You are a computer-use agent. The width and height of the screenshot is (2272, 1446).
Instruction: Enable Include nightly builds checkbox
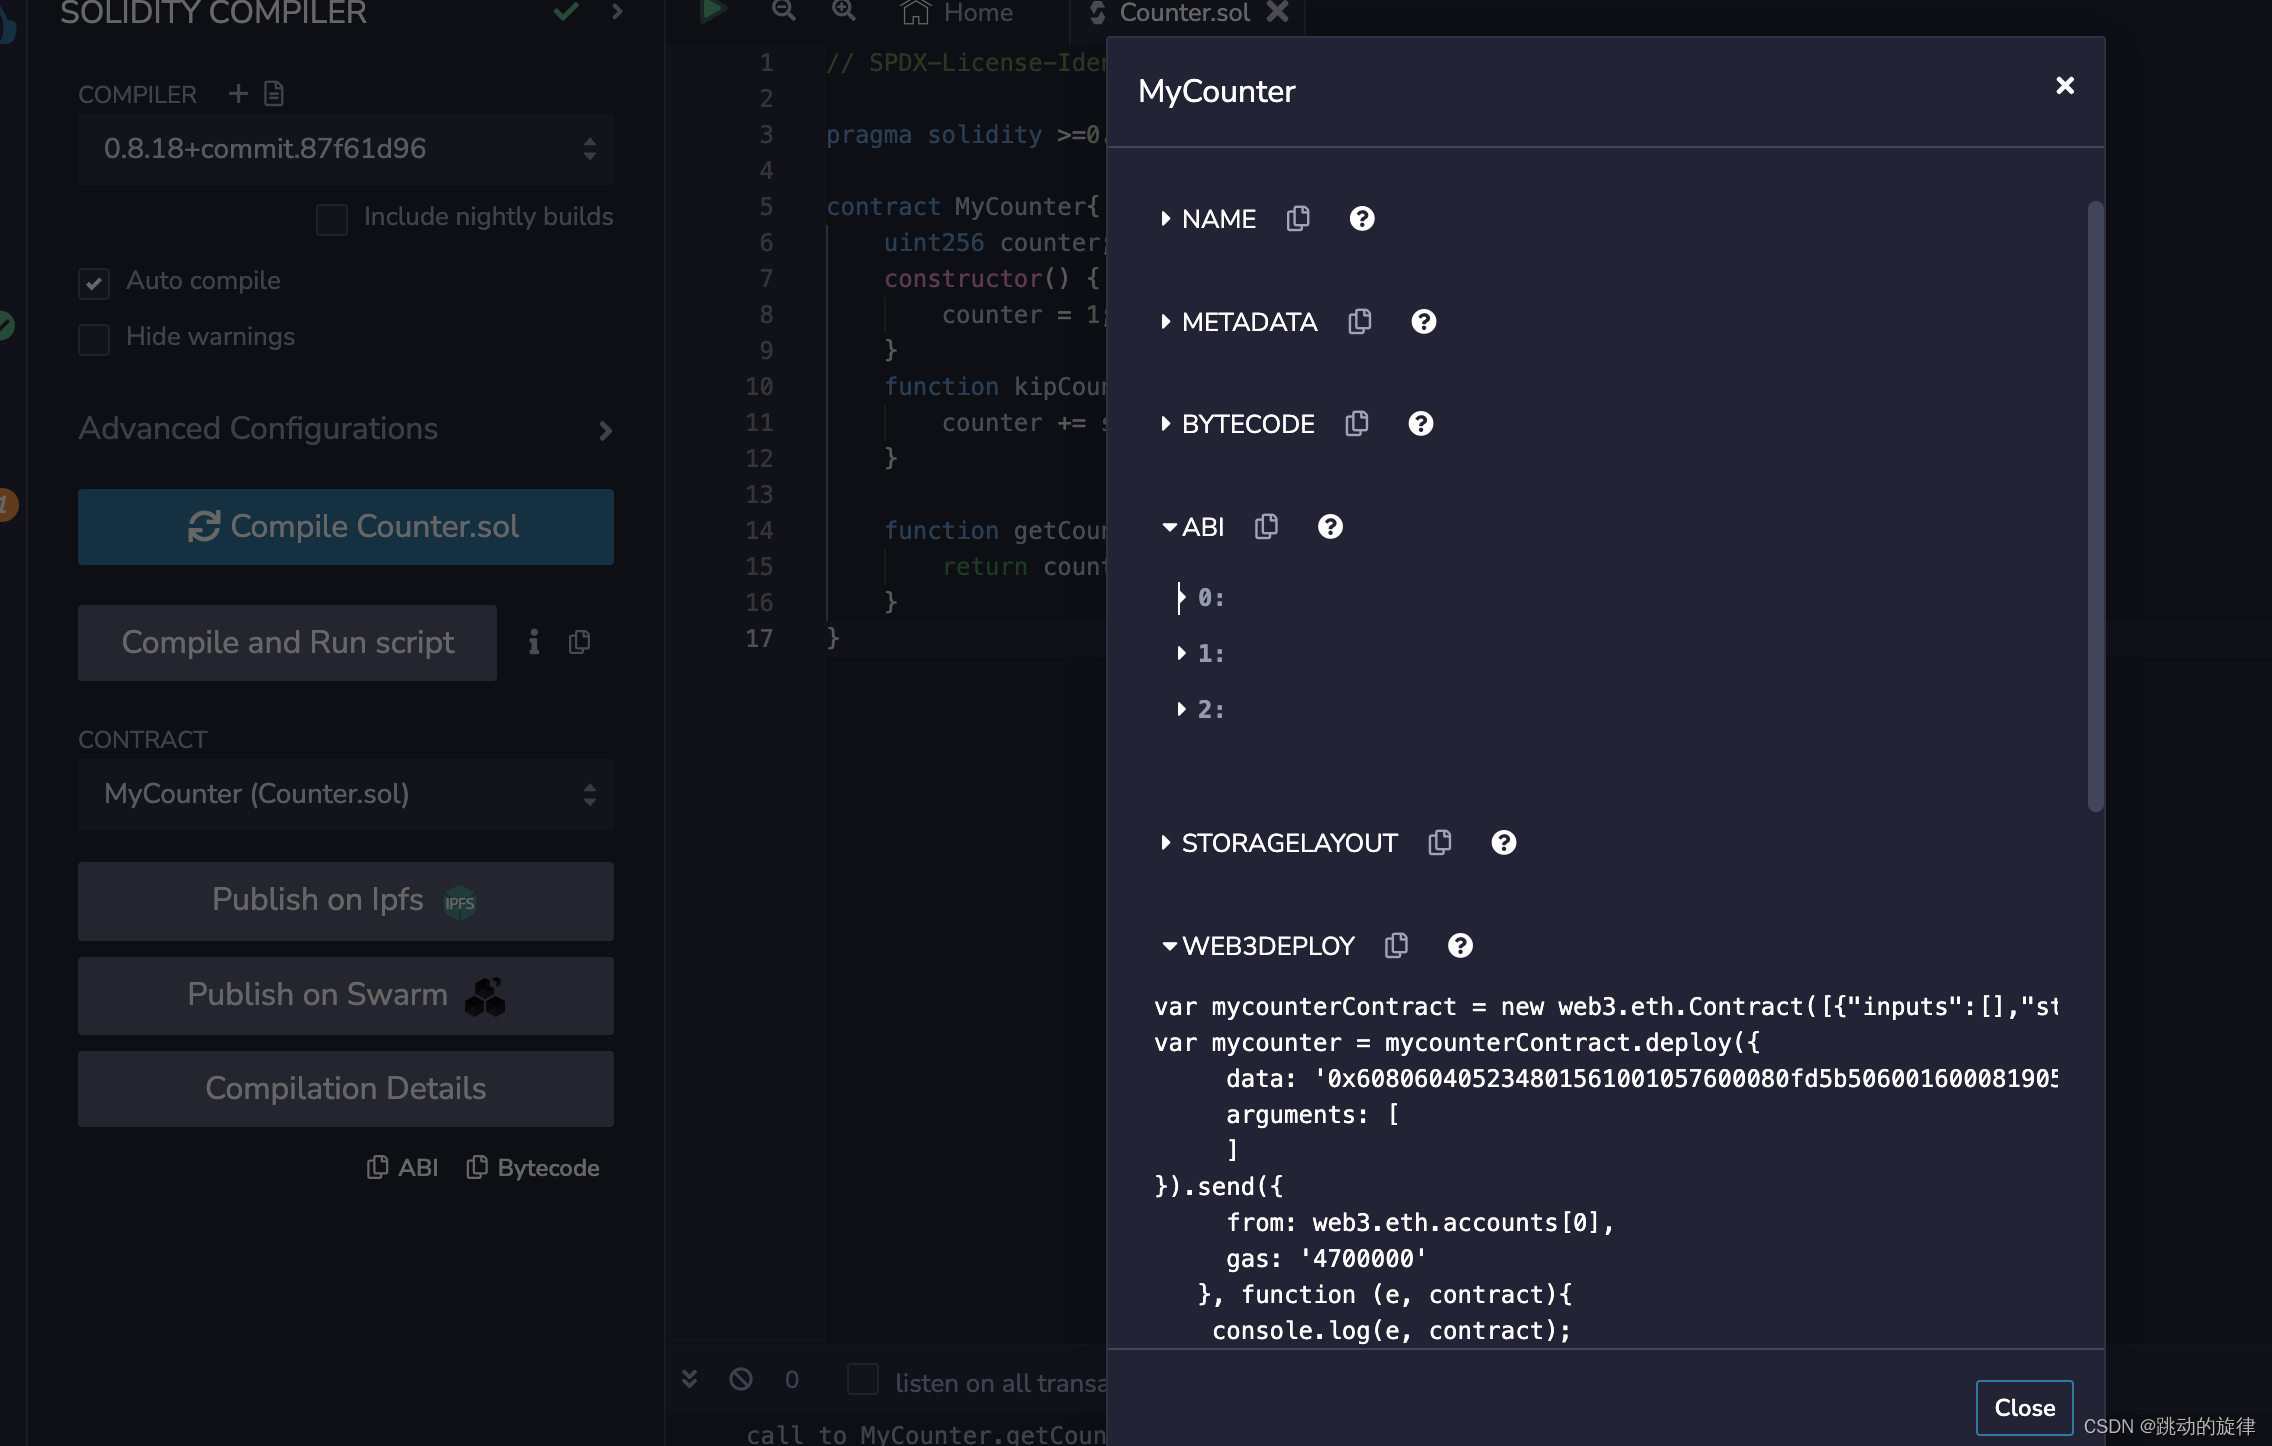(x=332, y=219)
